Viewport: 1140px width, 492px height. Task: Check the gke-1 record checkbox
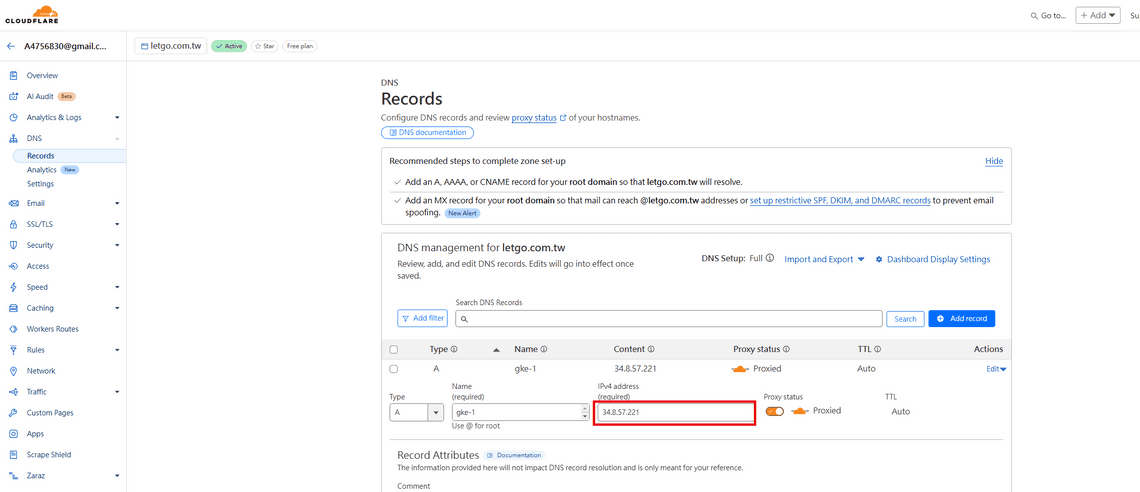pos(394,369)
